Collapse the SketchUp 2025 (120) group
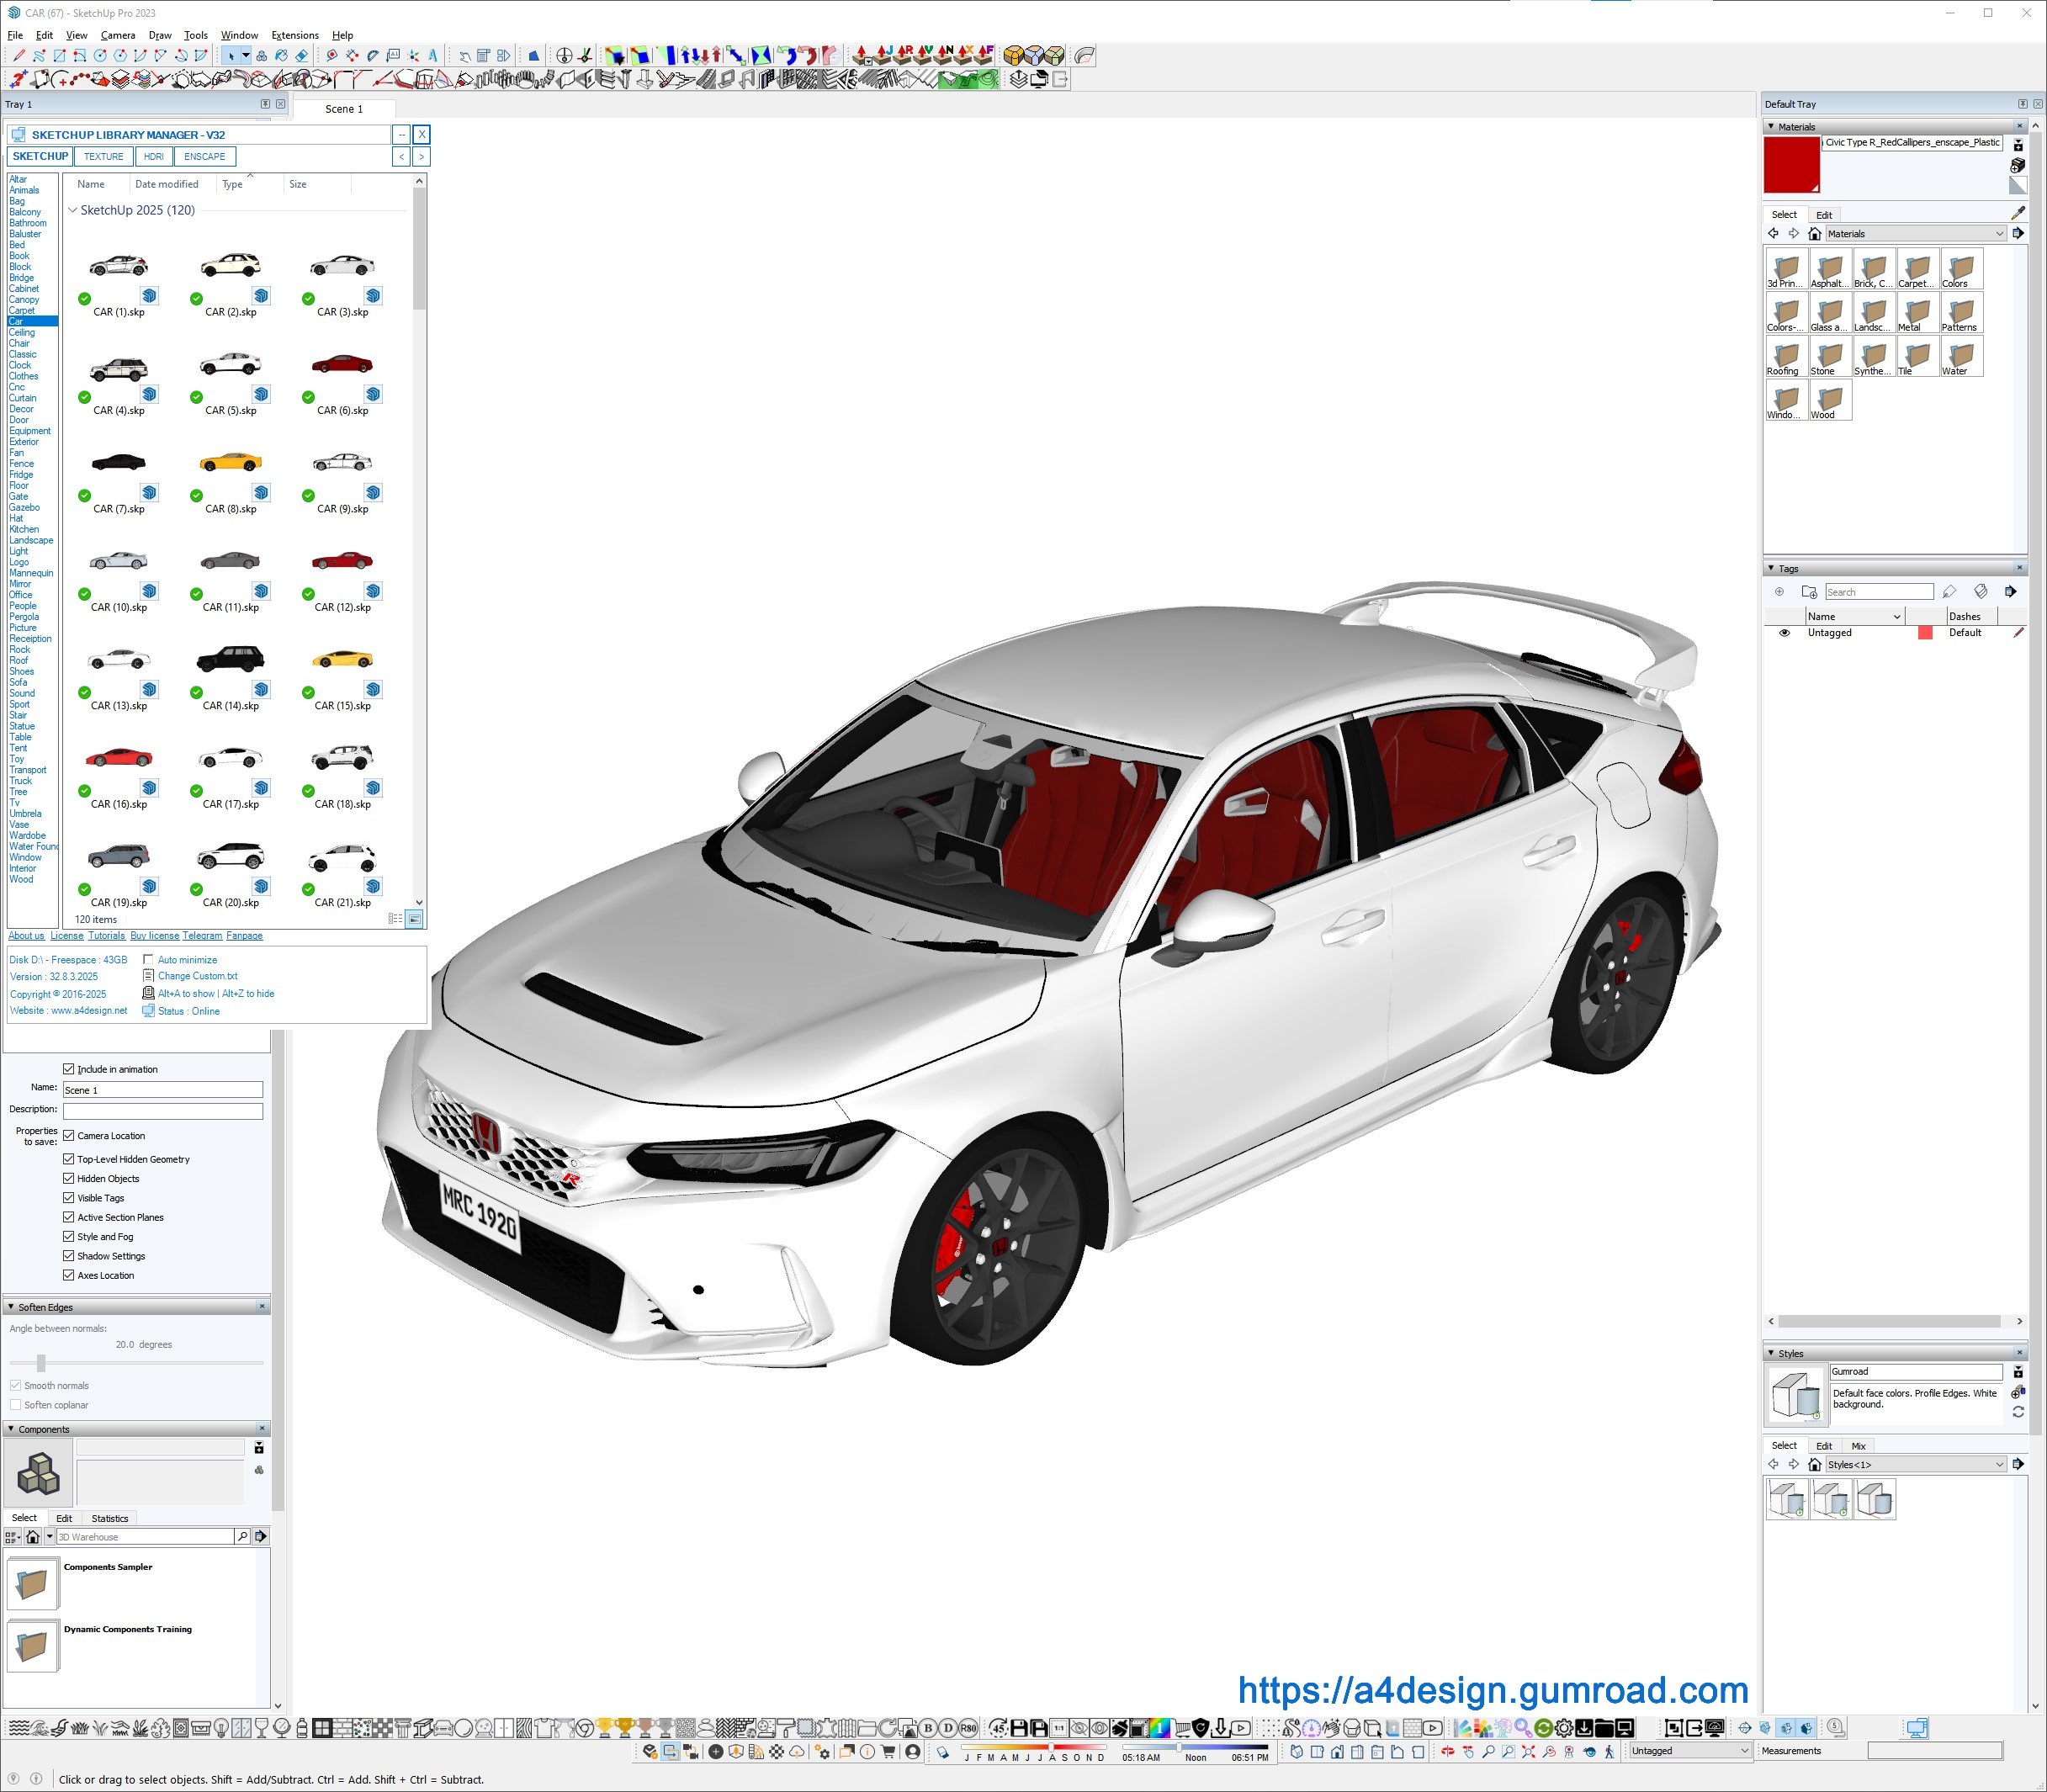2047x1792 pixels. (x=72, y=210)
